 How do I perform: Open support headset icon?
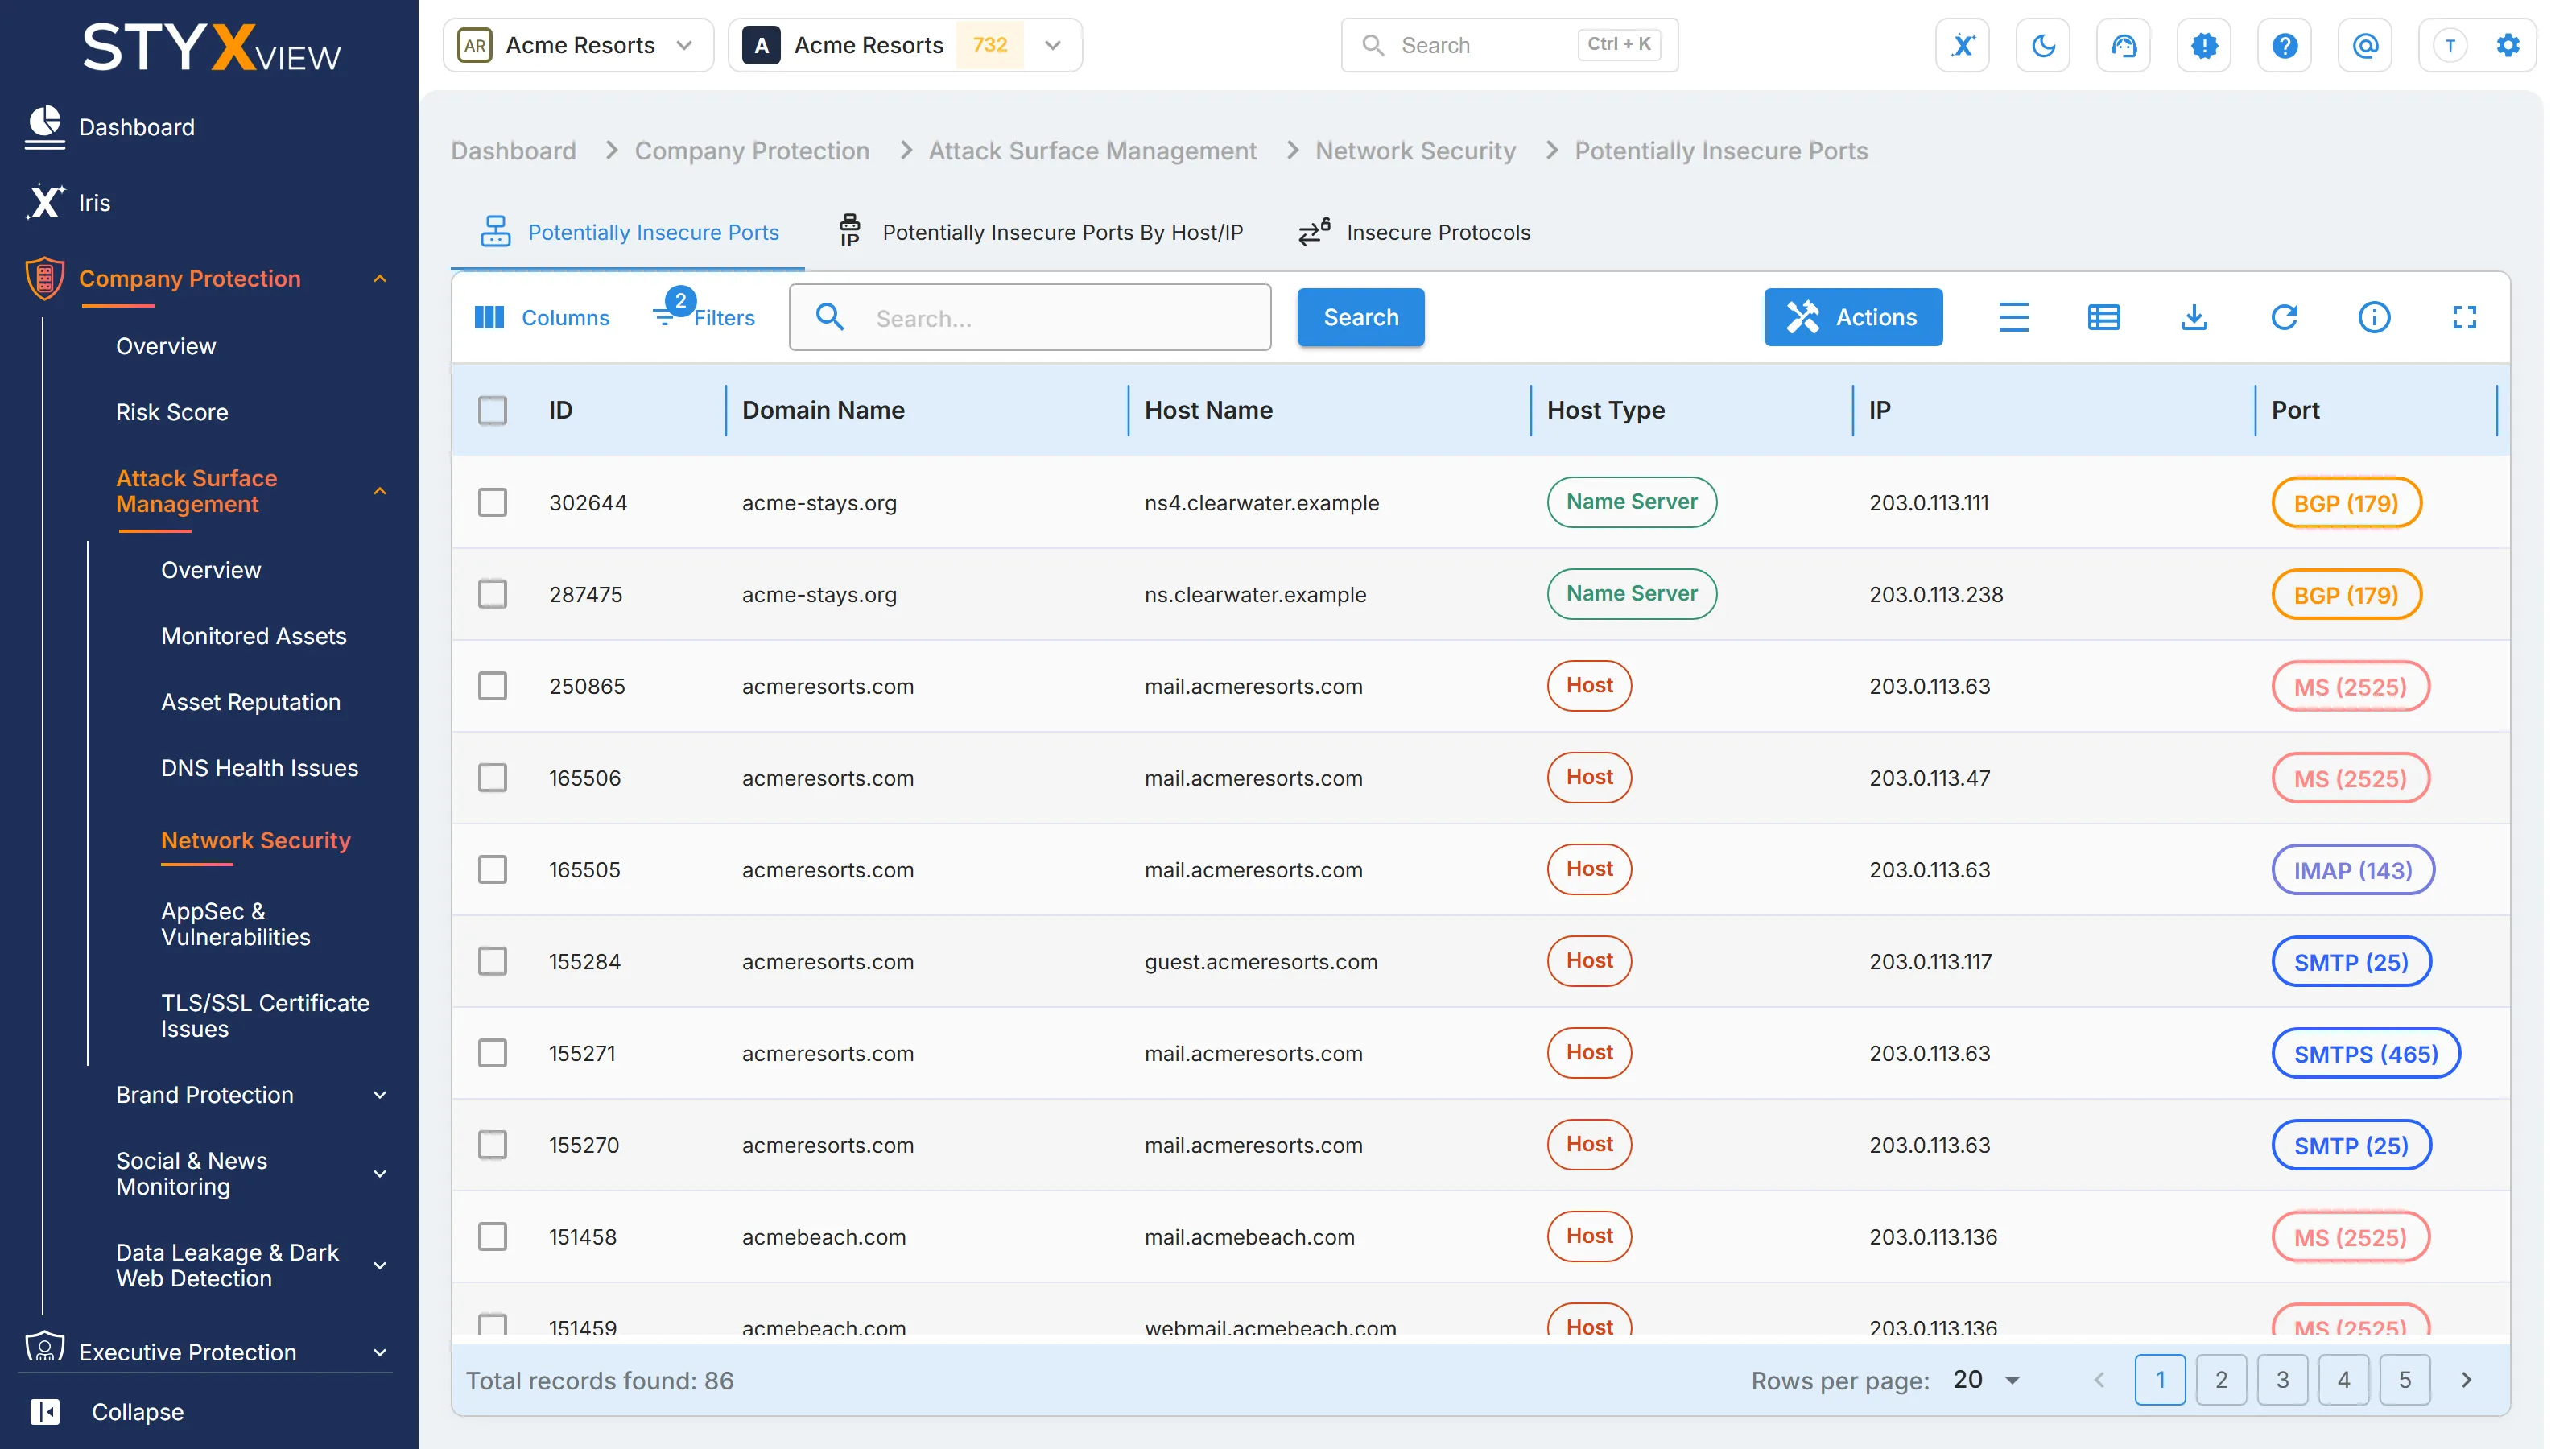(x=2123, y=45)
